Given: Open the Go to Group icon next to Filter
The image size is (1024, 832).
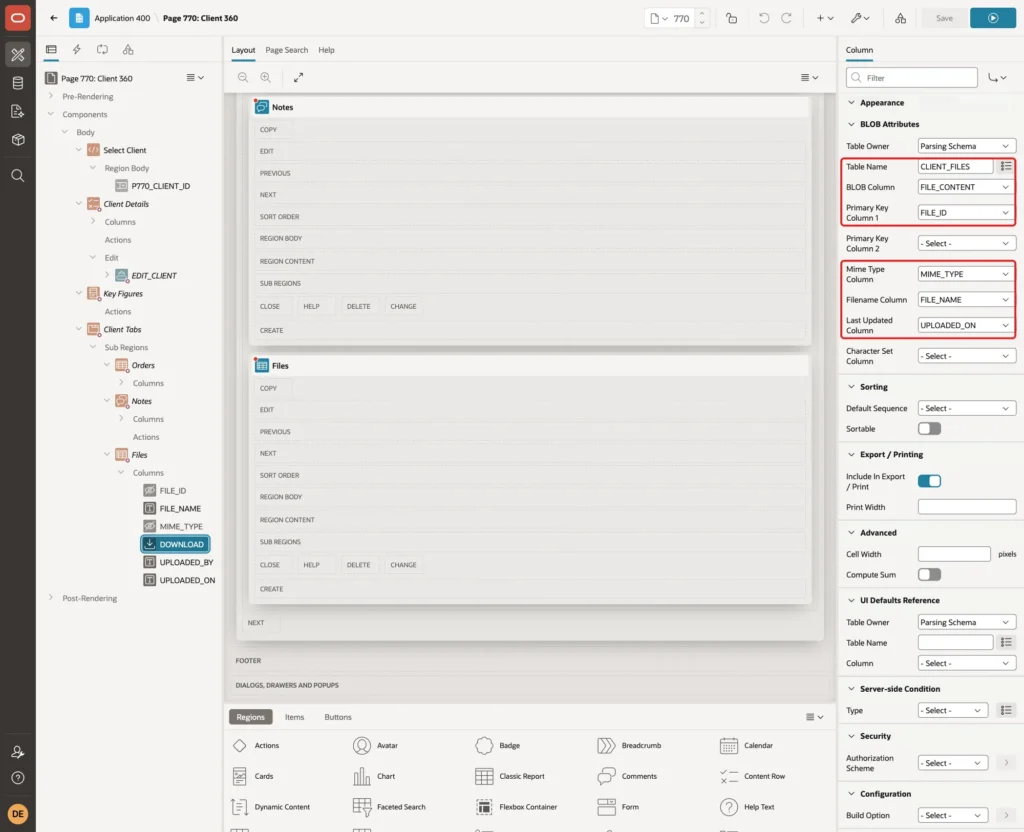Looking at the screenshot, I should (997, 78).
